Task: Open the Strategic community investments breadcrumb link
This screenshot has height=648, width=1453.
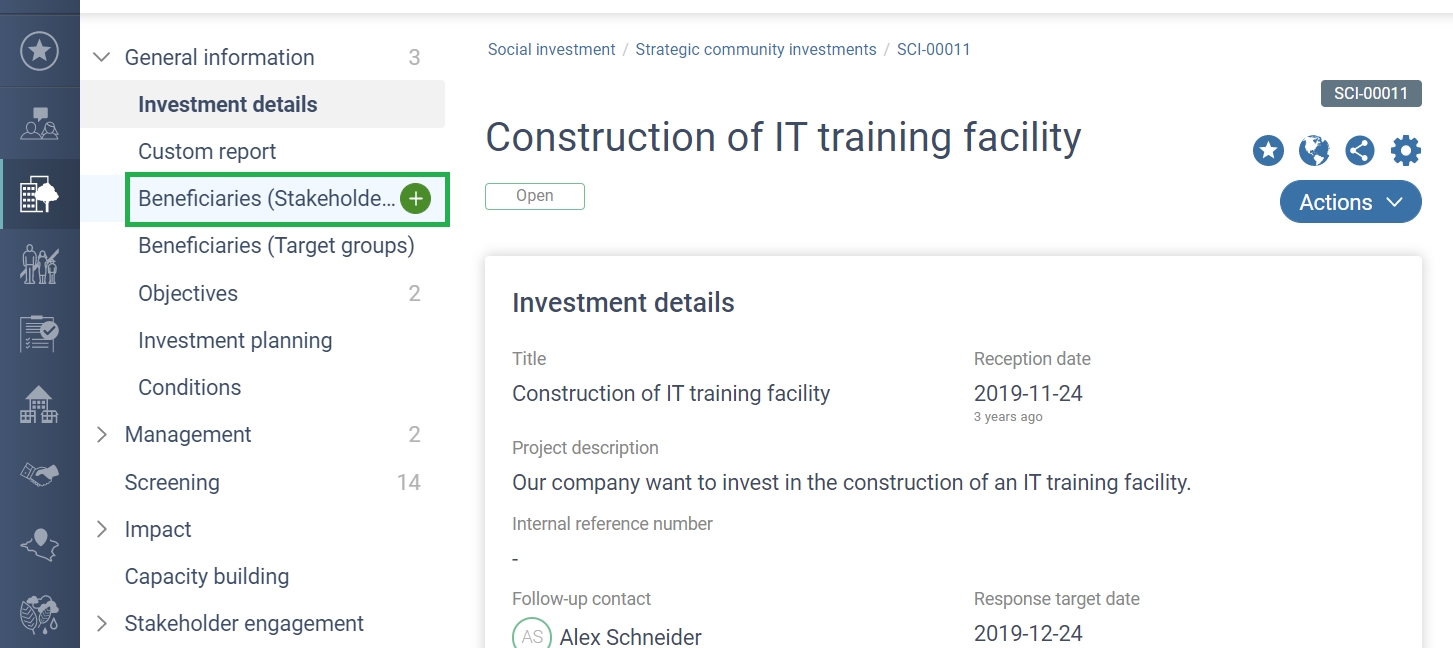Action: click(755, 49)
